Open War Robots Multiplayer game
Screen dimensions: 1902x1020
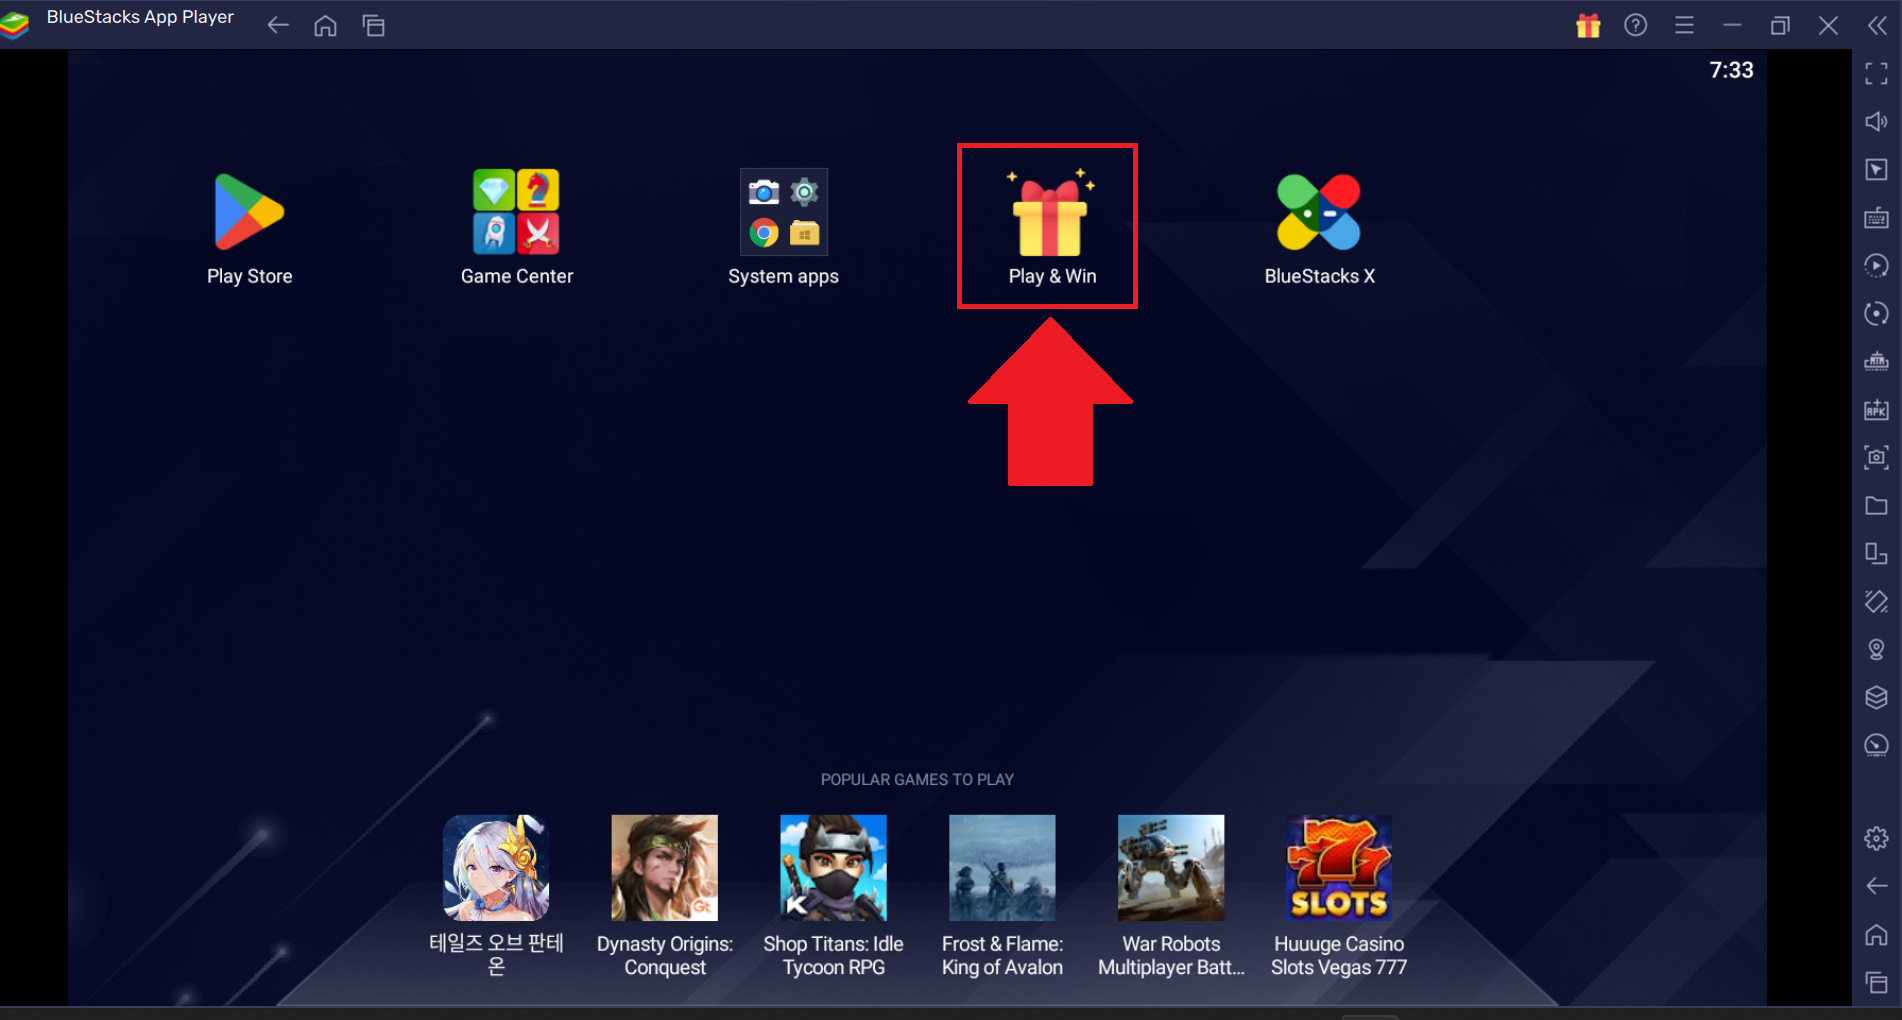(x=1171, y=868)
